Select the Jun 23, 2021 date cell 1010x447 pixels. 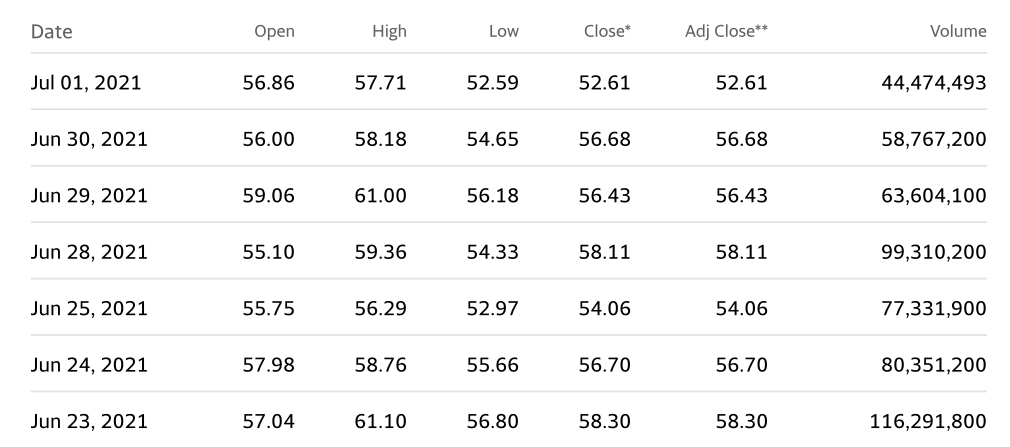pos(89,421)
